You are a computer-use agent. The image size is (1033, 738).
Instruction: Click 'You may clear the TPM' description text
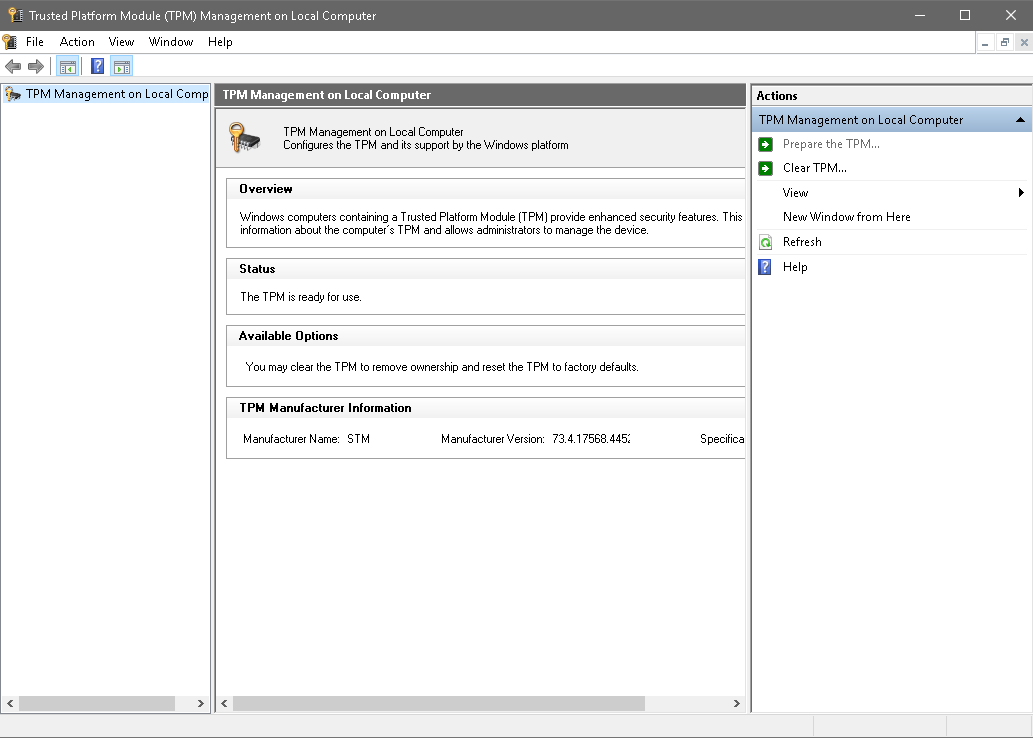[441, 367]
